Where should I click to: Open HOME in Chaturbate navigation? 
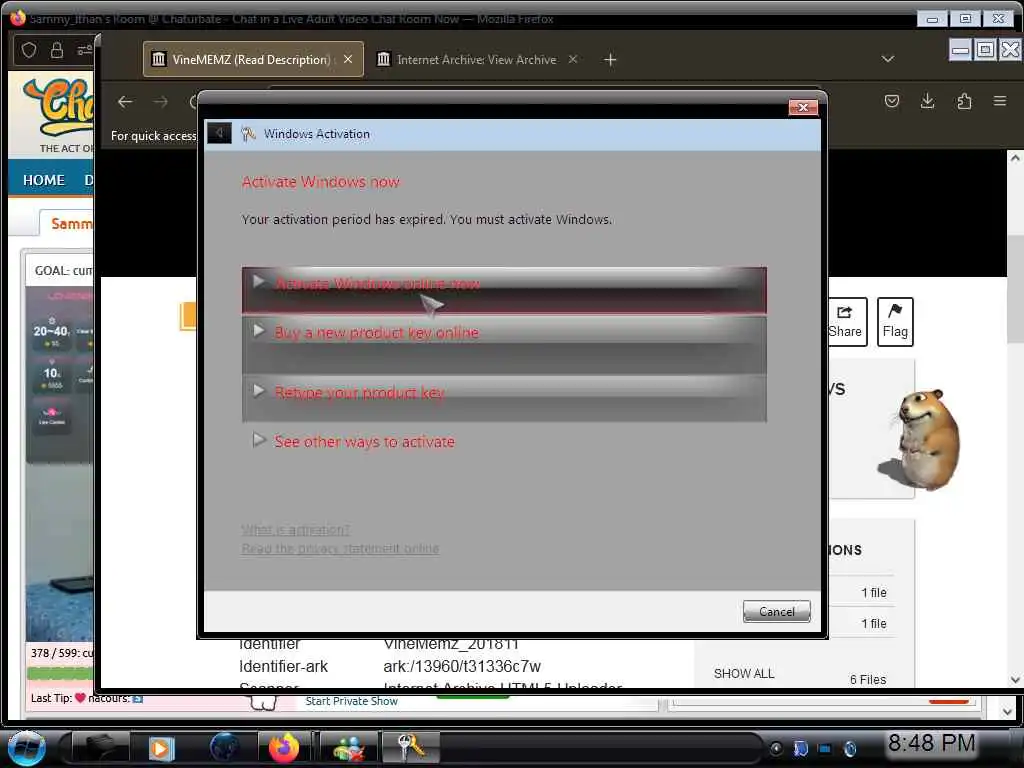point(44,180)
